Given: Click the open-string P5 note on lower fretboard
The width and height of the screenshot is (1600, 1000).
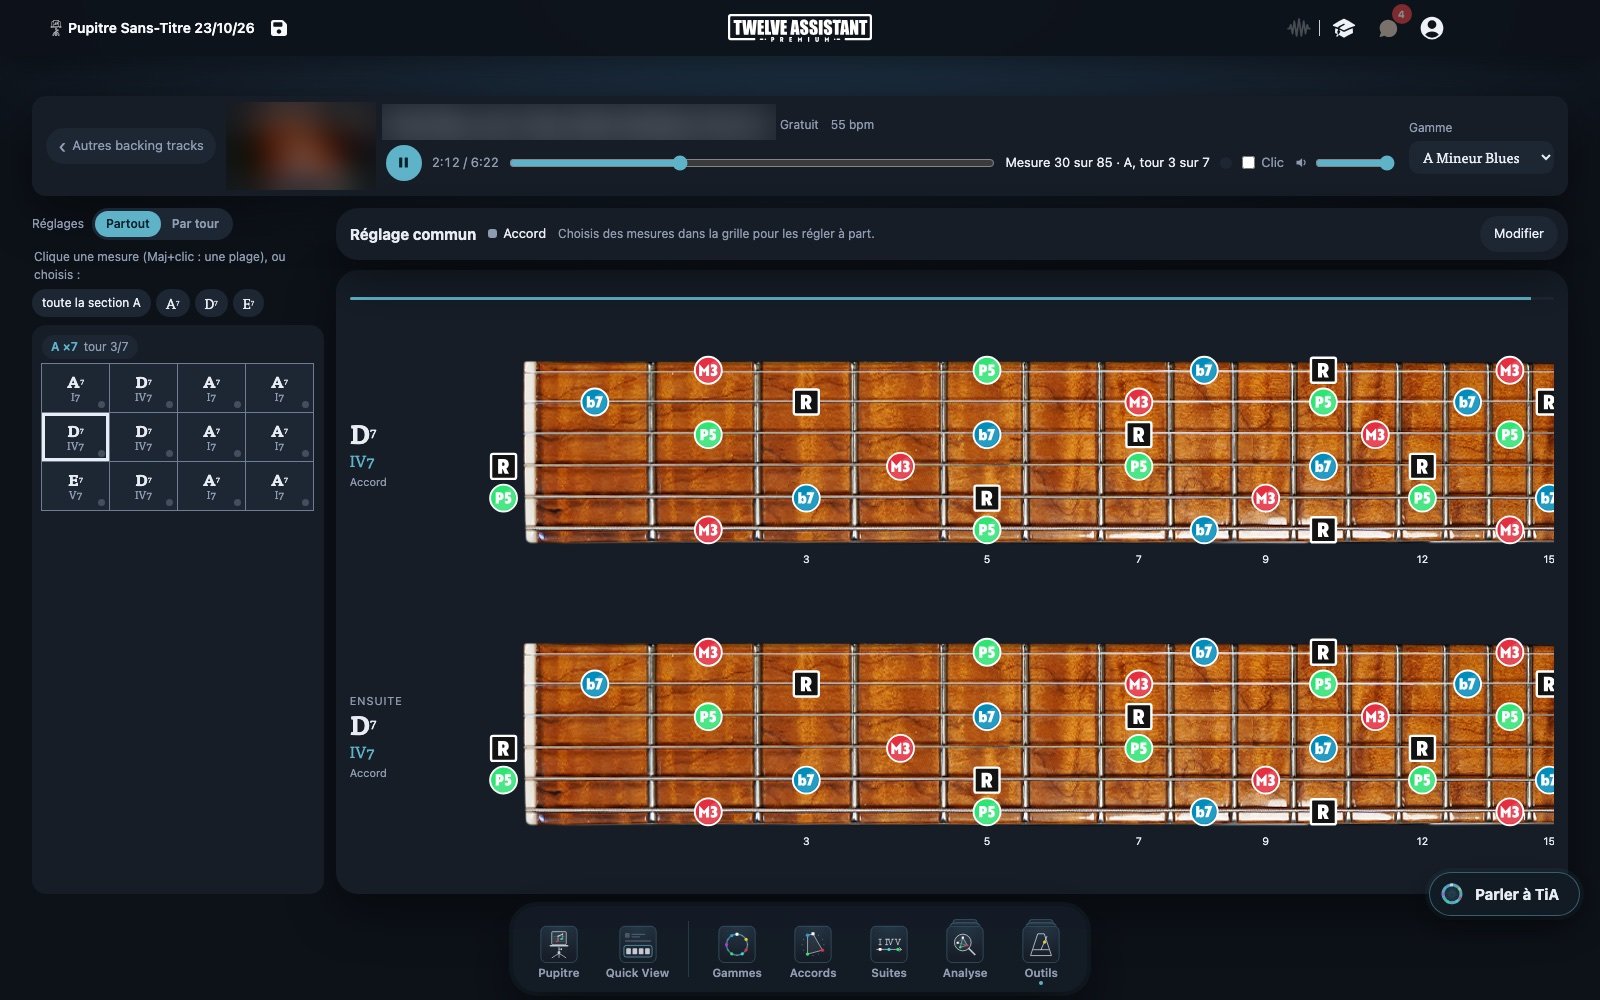Looking at the screenshot, I should 503,780.
